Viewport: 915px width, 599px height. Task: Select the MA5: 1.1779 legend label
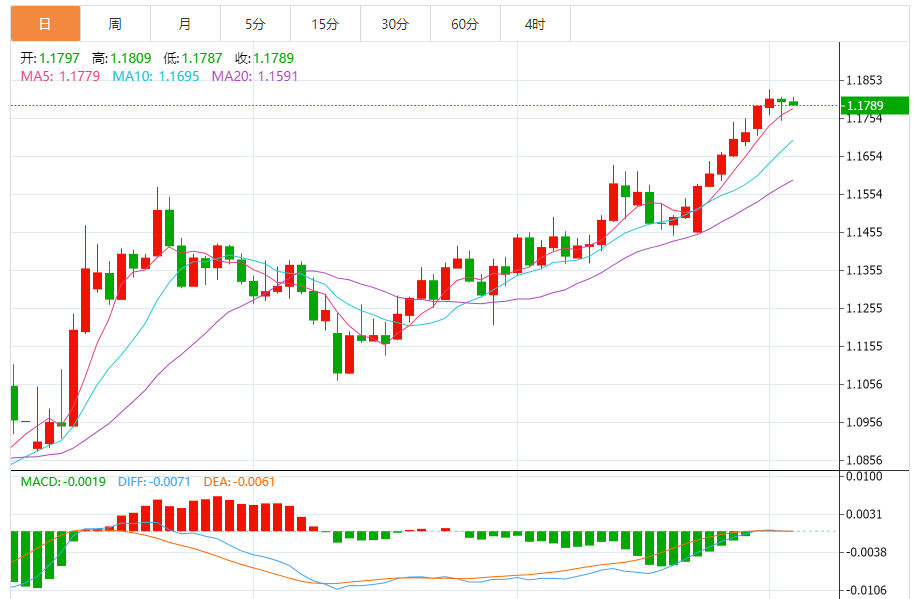(x=60, y=76)
